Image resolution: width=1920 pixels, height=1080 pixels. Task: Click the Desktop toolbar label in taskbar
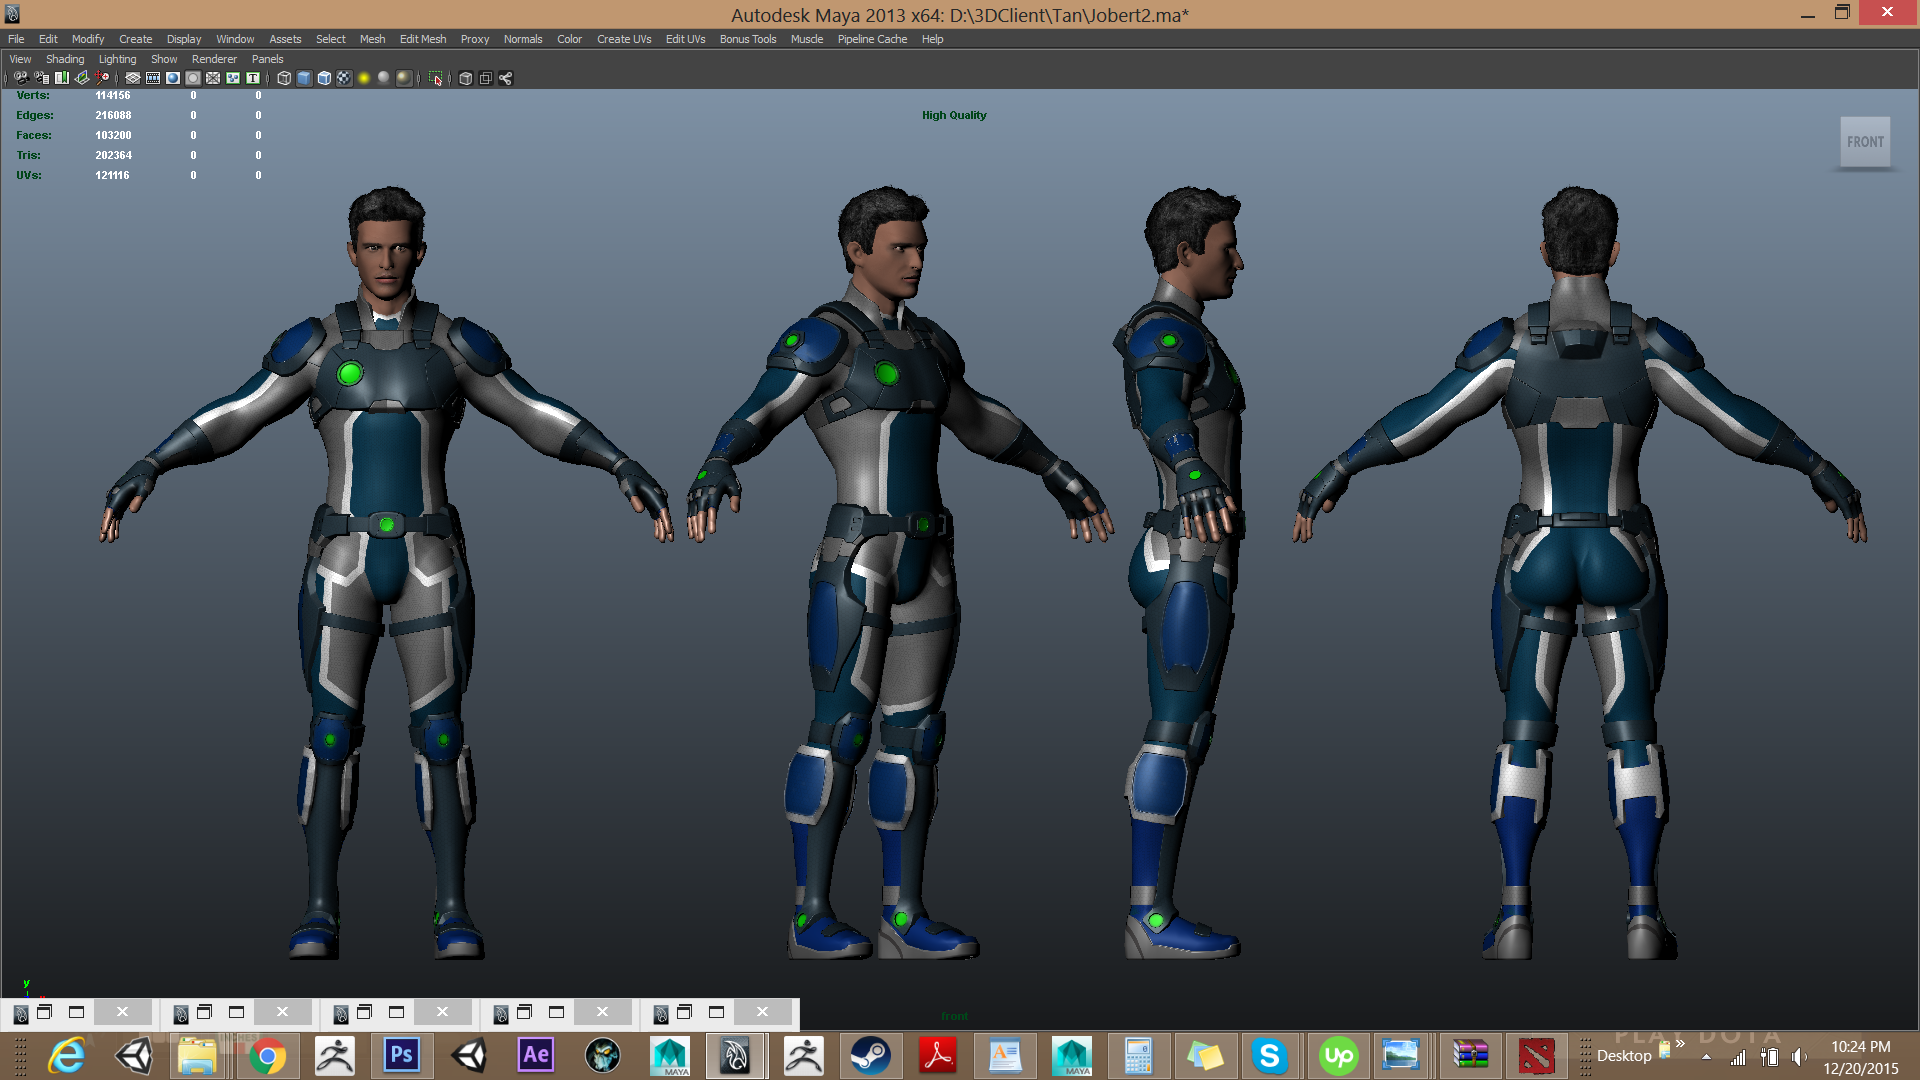(x=1623, y=1055)
